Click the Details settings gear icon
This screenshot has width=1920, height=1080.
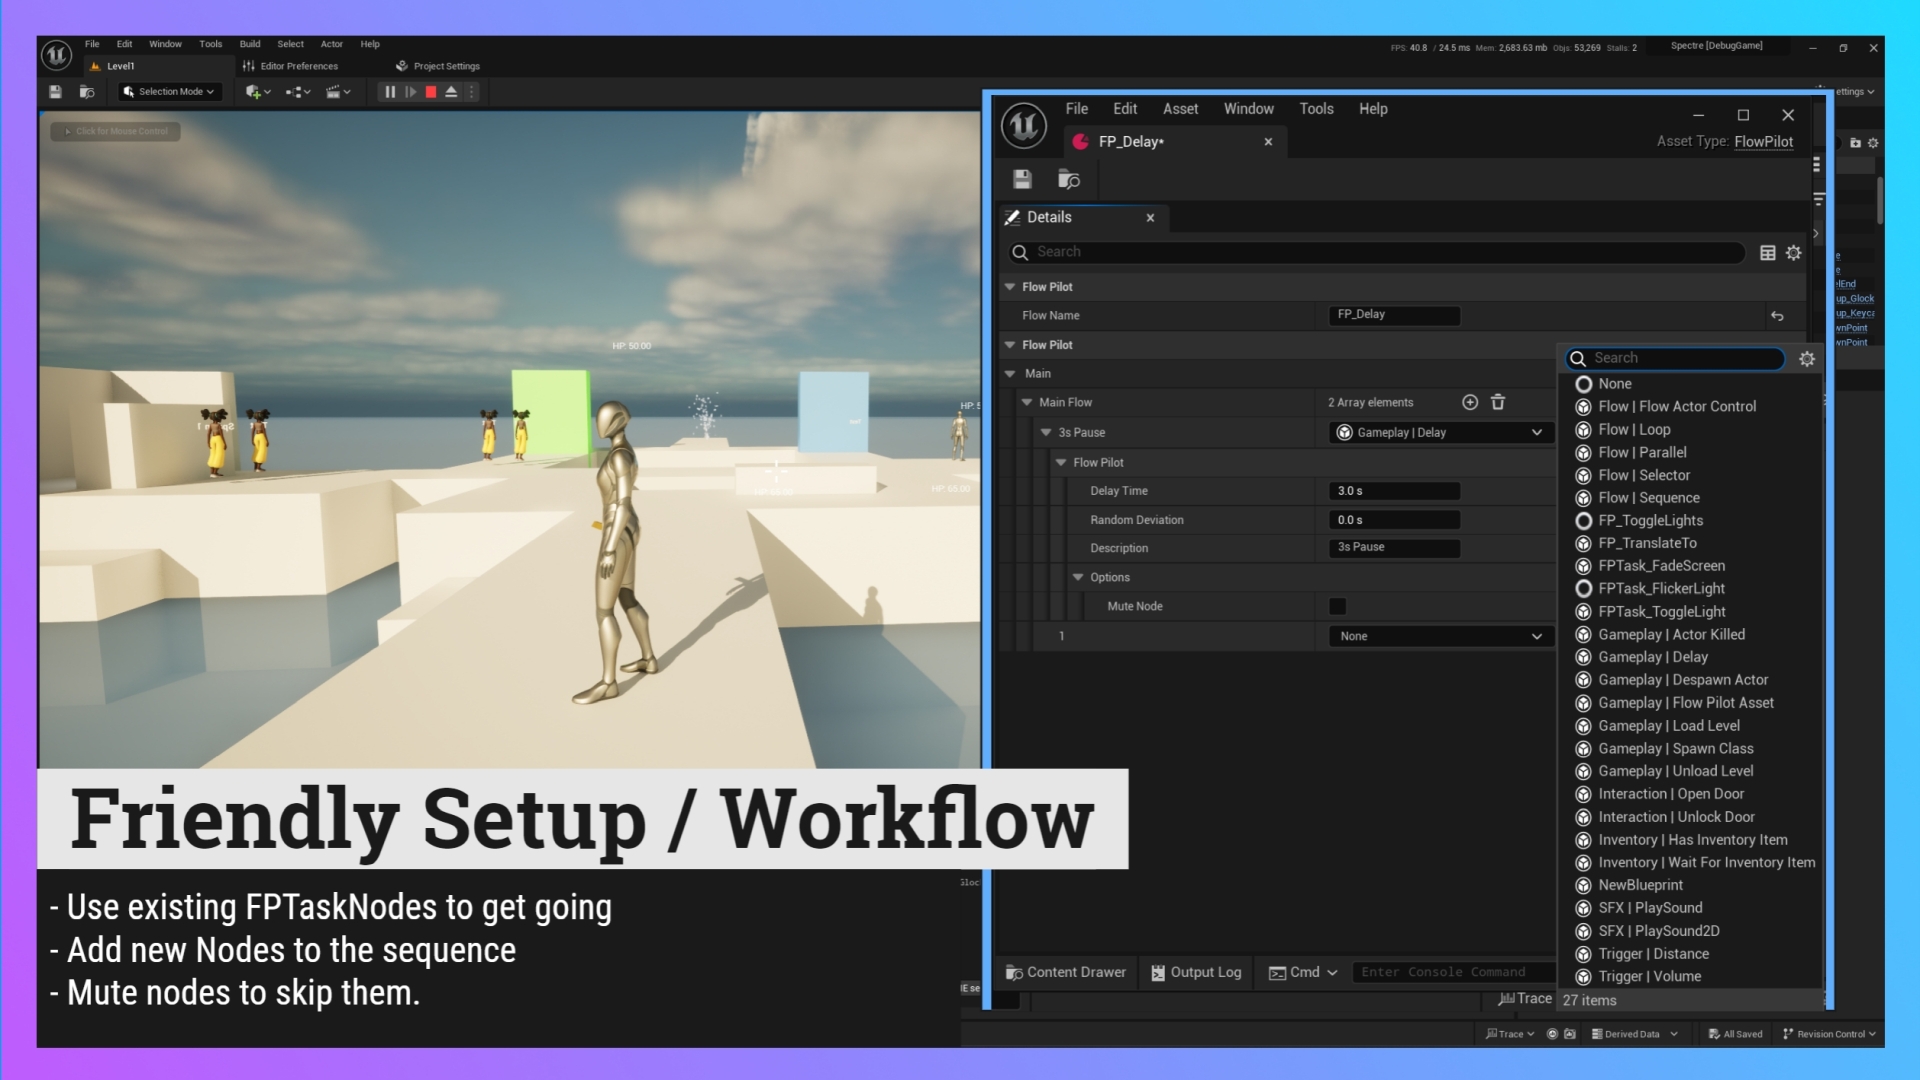[1794, 253]
